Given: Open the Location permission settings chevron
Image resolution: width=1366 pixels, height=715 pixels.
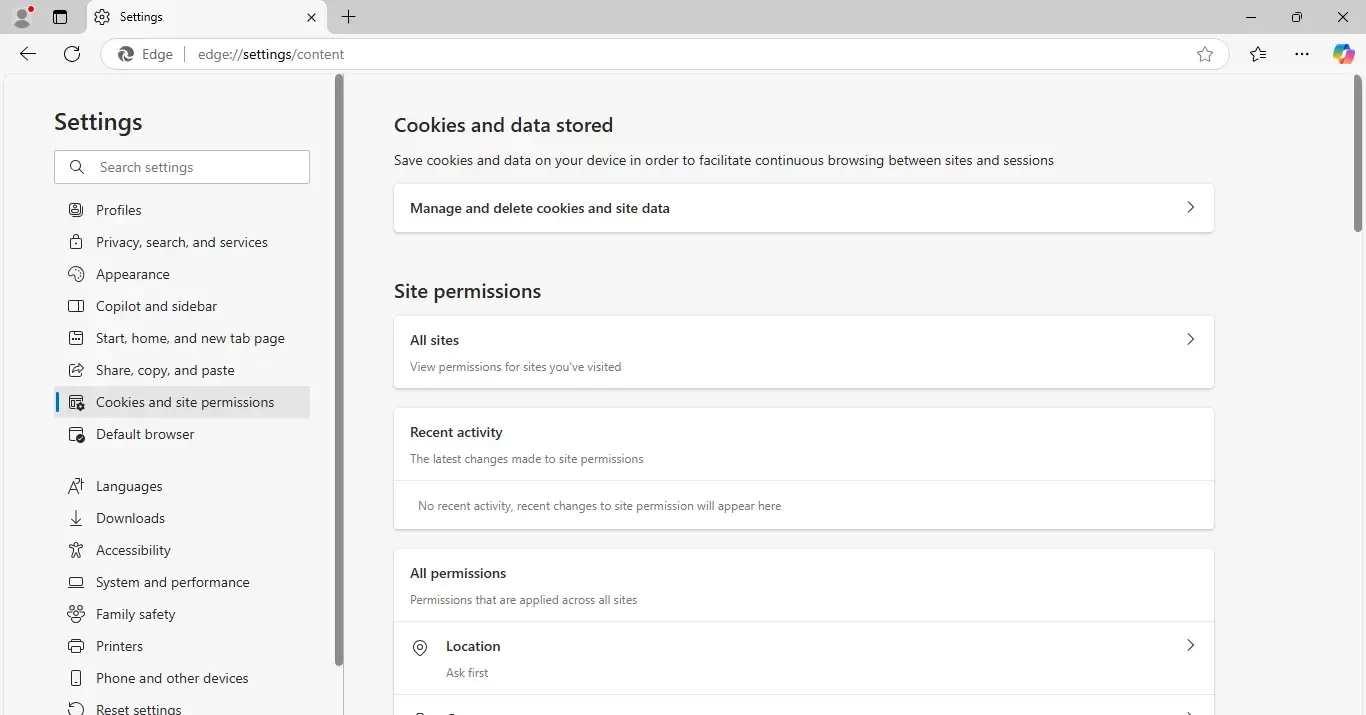Looking at the screenshot, I should pos(1190,646).
